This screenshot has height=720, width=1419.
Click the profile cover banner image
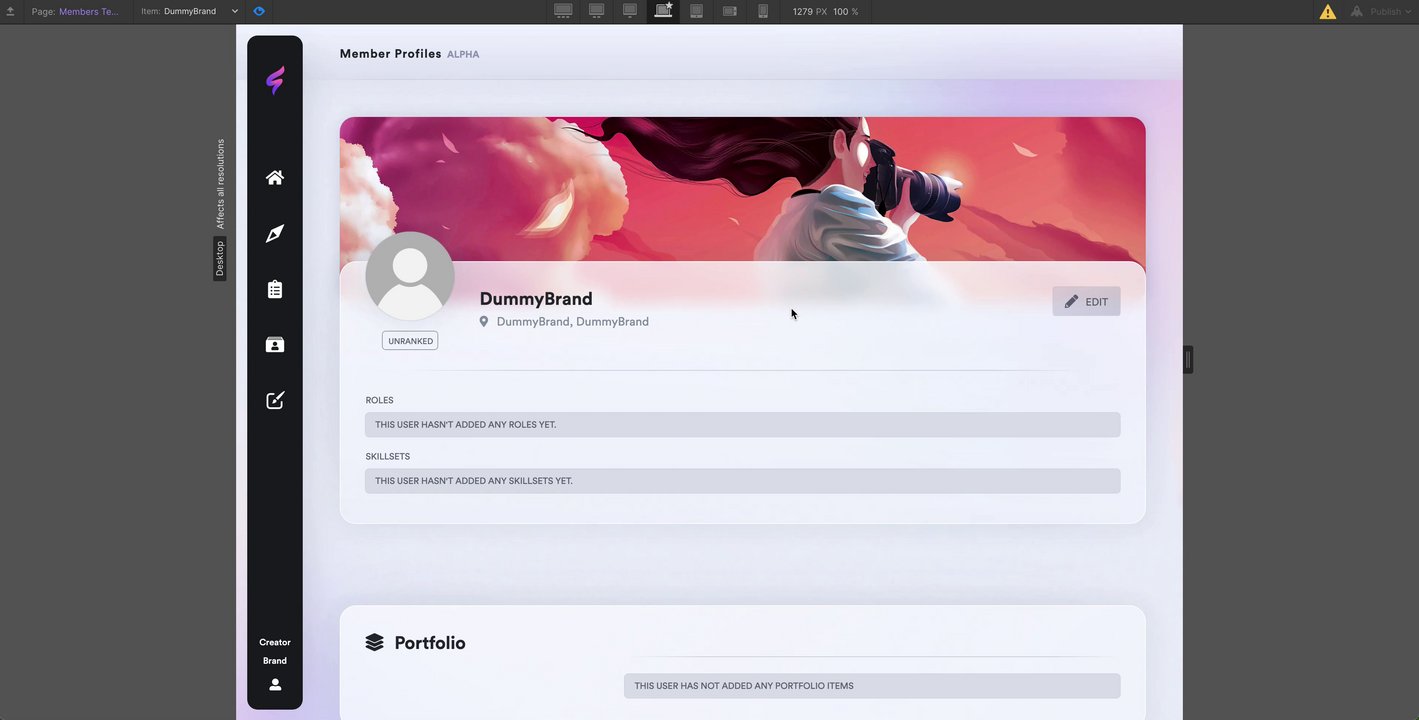point(742,189)
